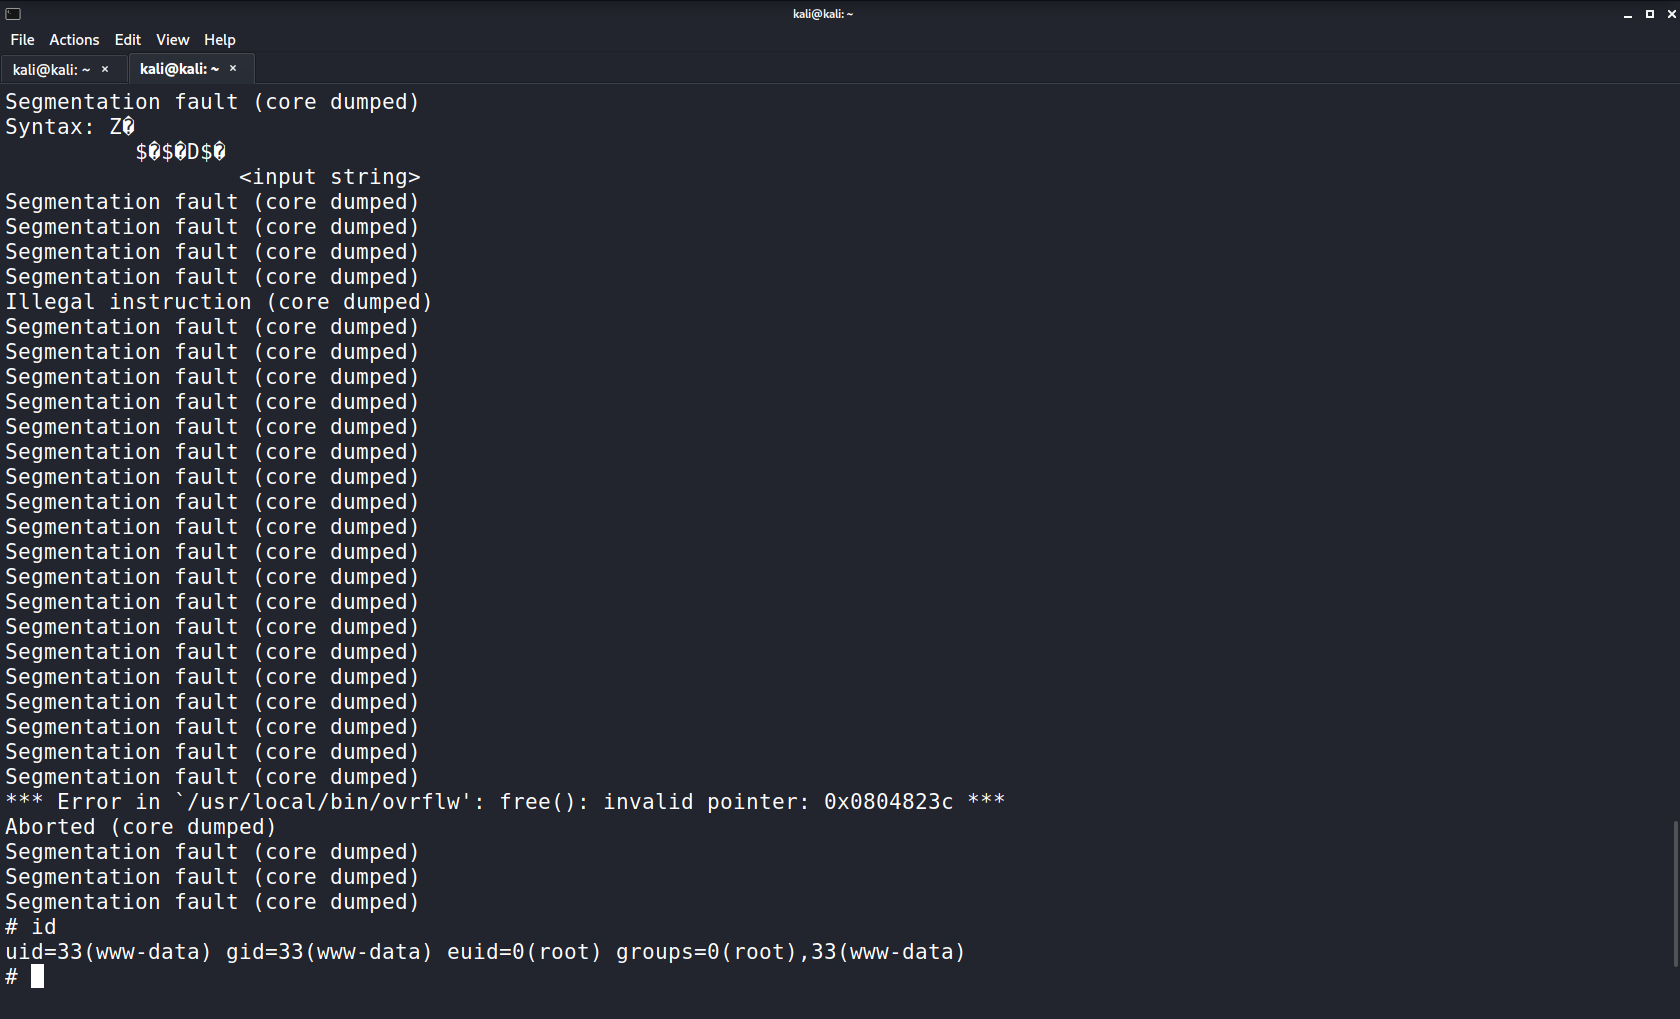Close the second kali@kali tab

pyautogui.click(x=233, y=68)
